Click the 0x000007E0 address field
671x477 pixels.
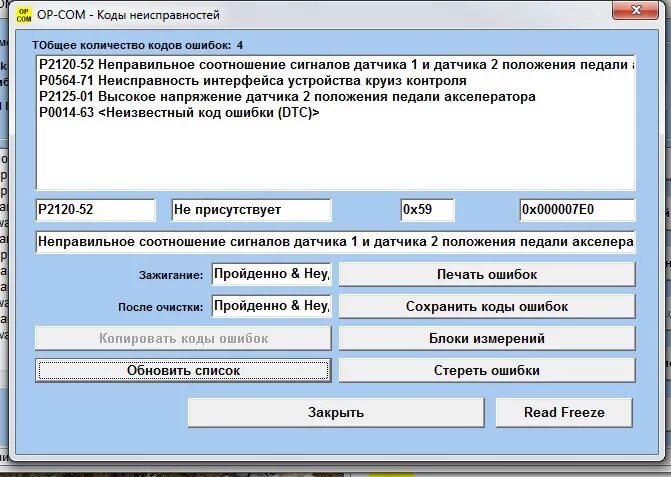pos(577,210)
